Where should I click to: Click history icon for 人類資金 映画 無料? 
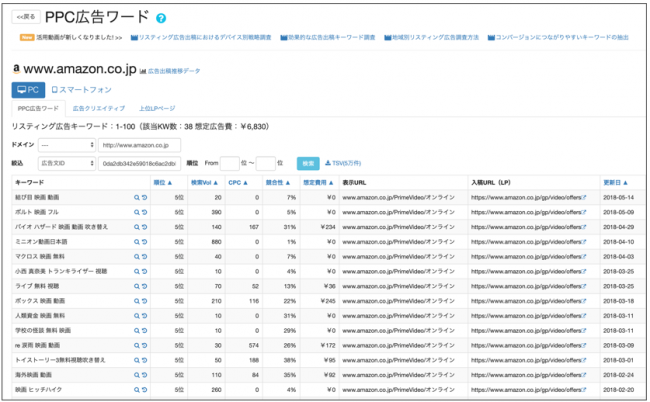click(144, 316)
